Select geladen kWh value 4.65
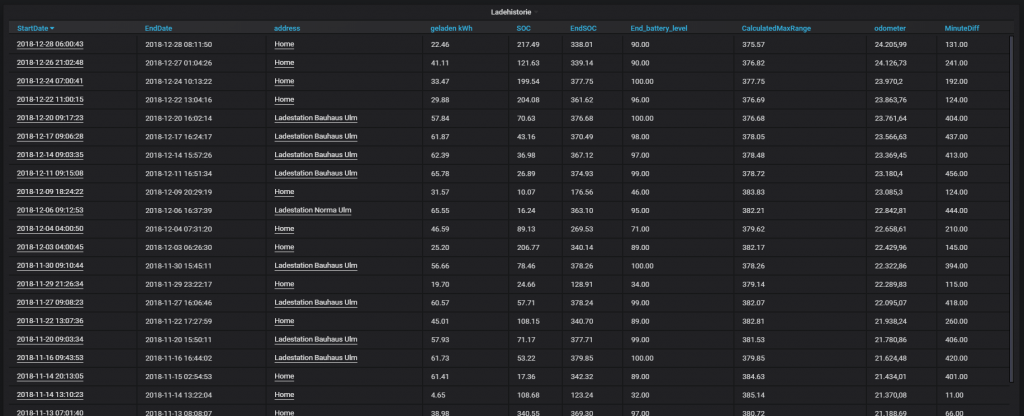1024x416 pixels. coord(438,394)
